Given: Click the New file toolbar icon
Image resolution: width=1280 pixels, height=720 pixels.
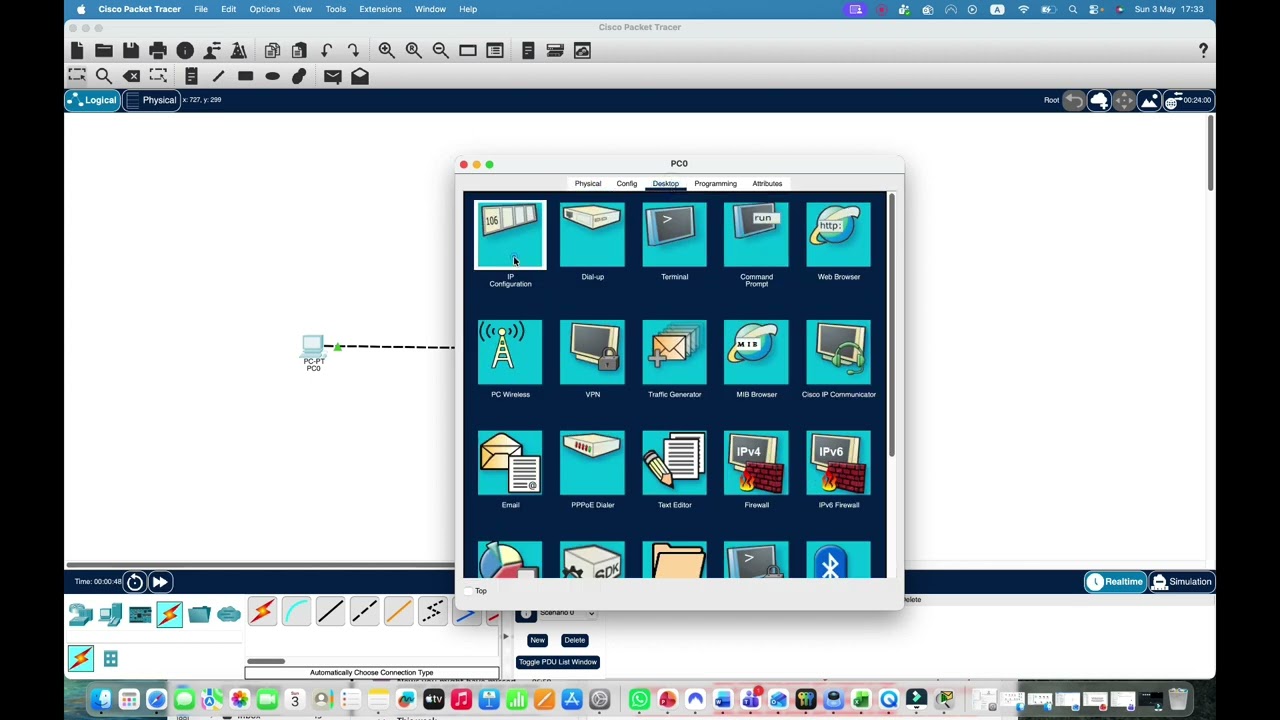Looking at the screenshot, I should [77, 50].
